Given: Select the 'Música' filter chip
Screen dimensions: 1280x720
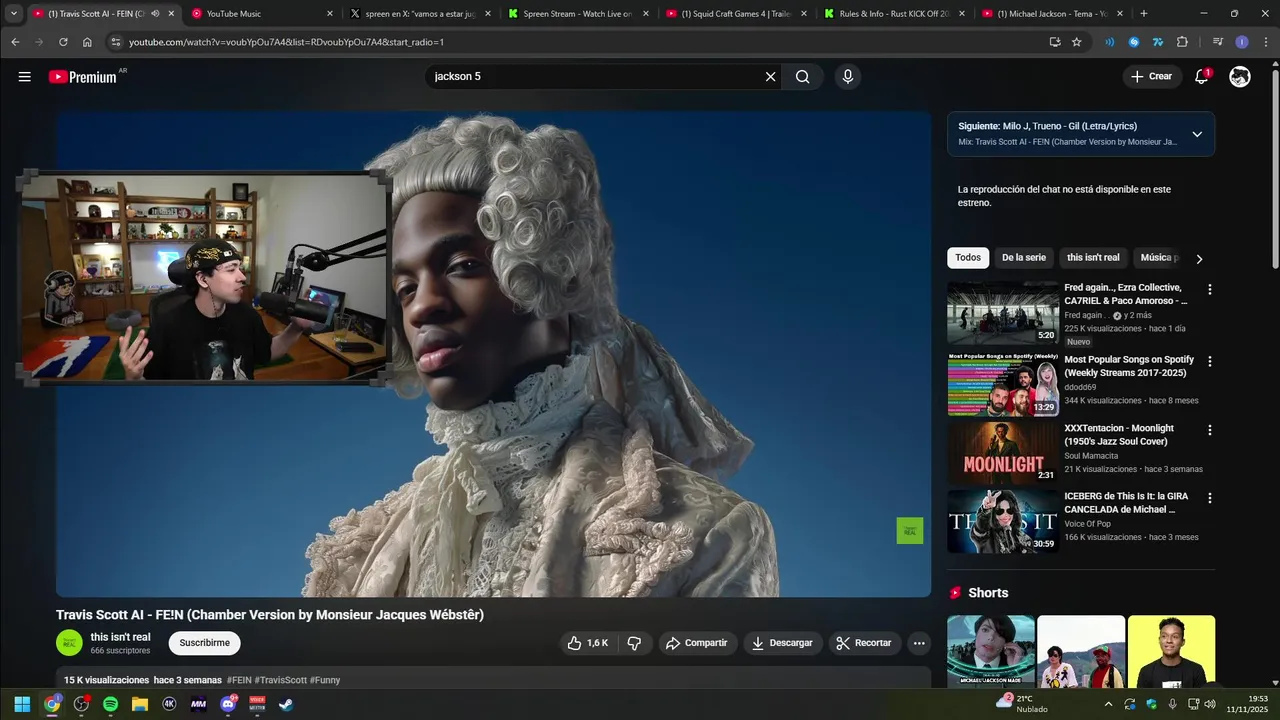Looking at the screenshot, I should (x=1157, y=258).
